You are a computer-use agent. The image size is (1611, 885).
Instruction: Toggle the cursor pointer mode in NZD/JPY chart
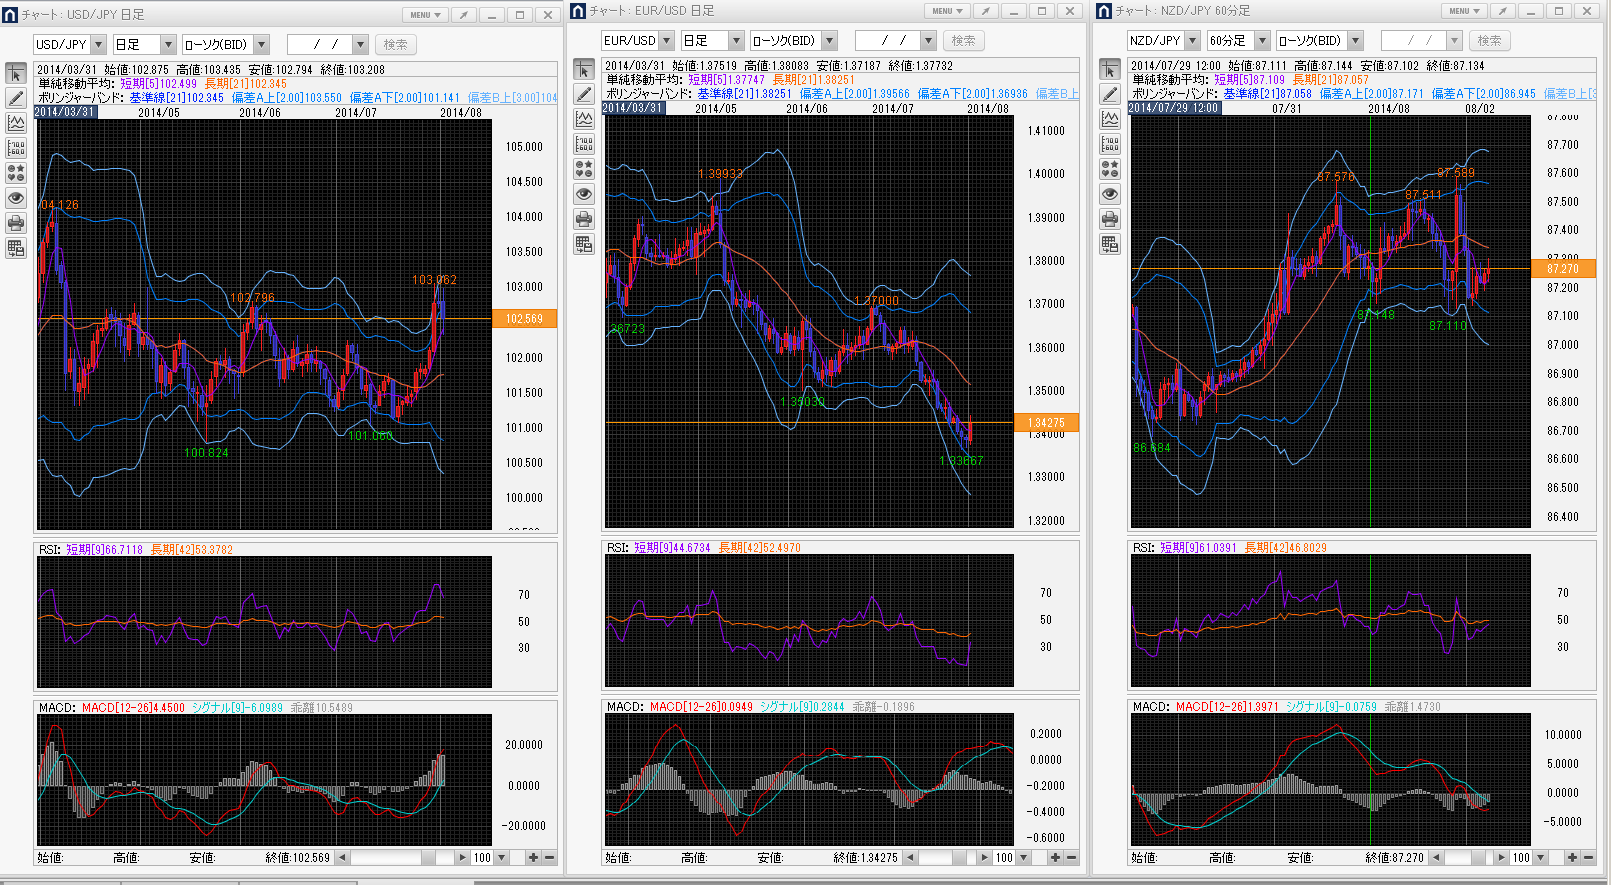tap(1110, 70)
